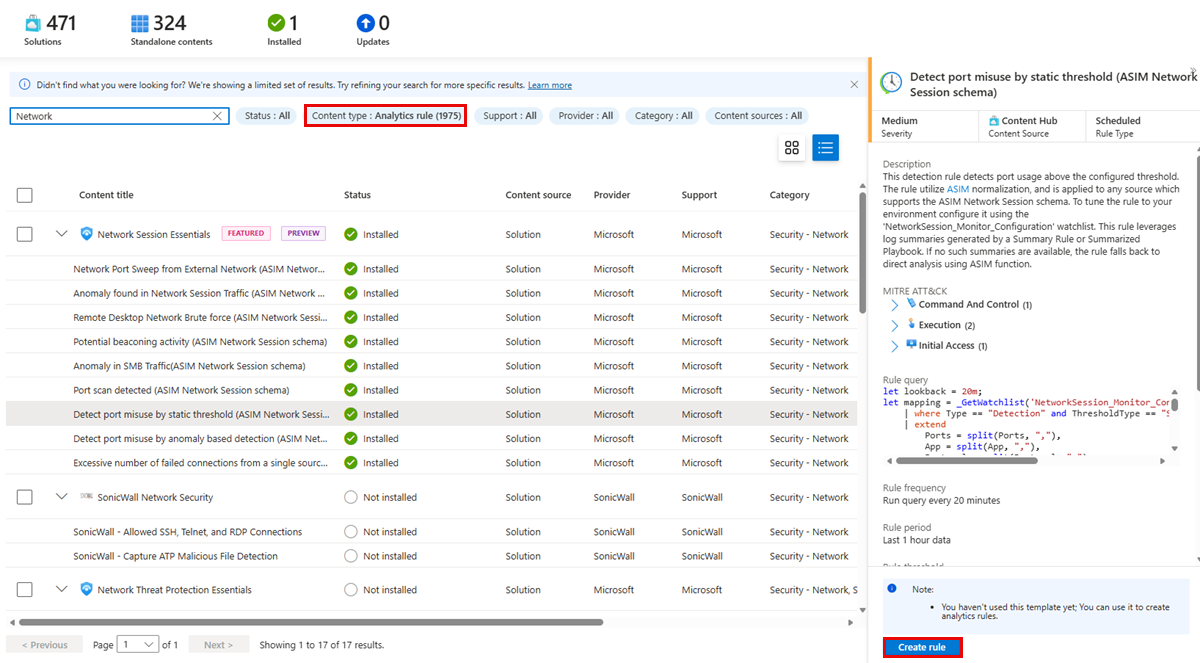
Task: Sort by Content source column
Action: [x=538, y=195]
